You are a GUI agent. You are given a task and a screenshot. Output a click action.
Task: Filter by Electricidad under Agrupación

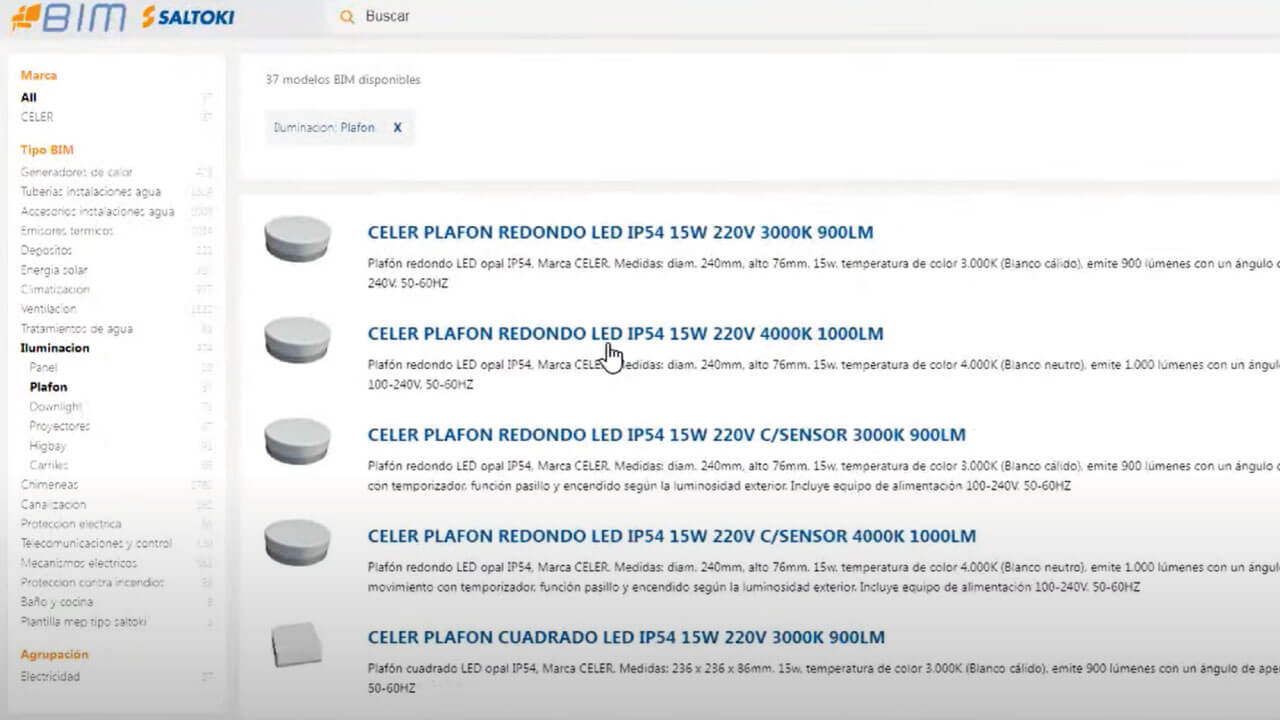[x=50, y=677]
